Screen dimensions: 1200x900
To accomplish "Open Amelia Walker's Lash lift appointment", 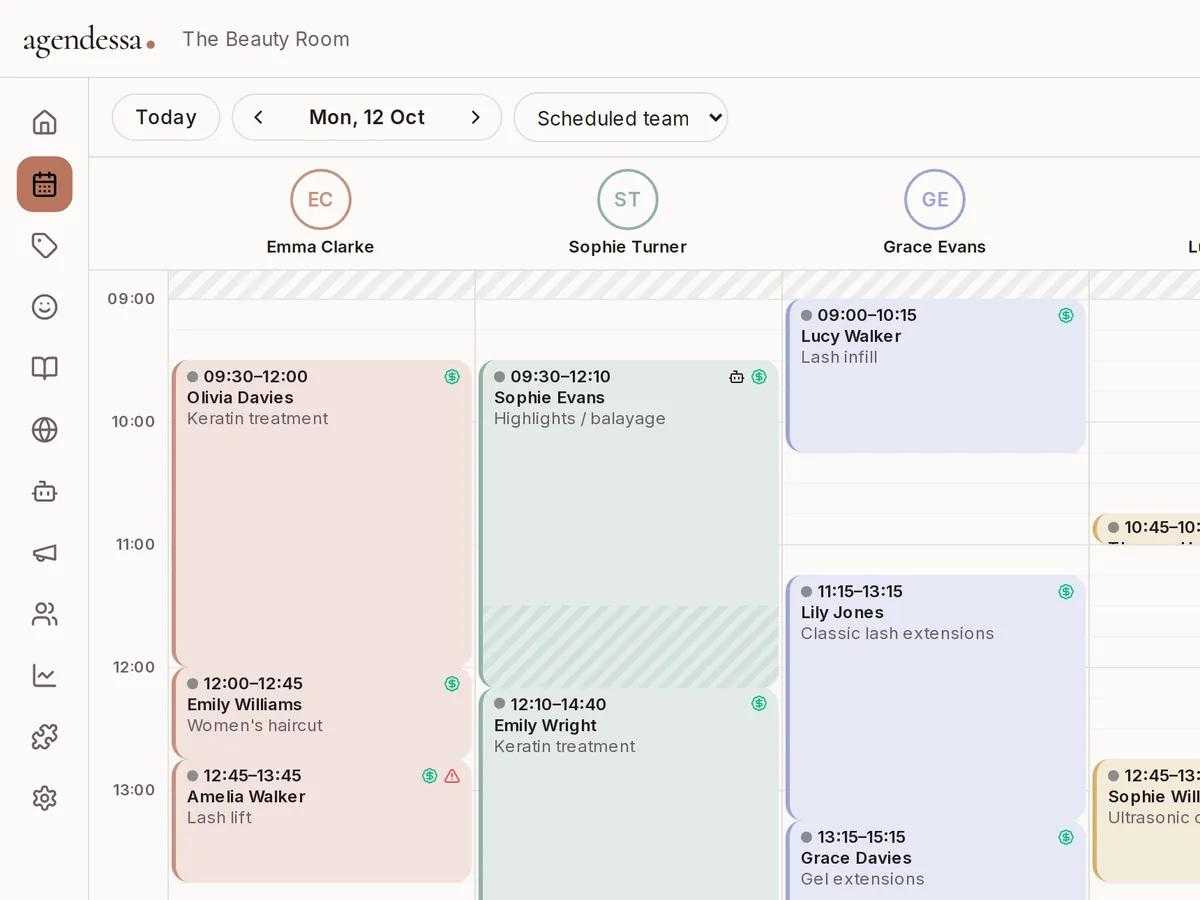I will (321, 821).
